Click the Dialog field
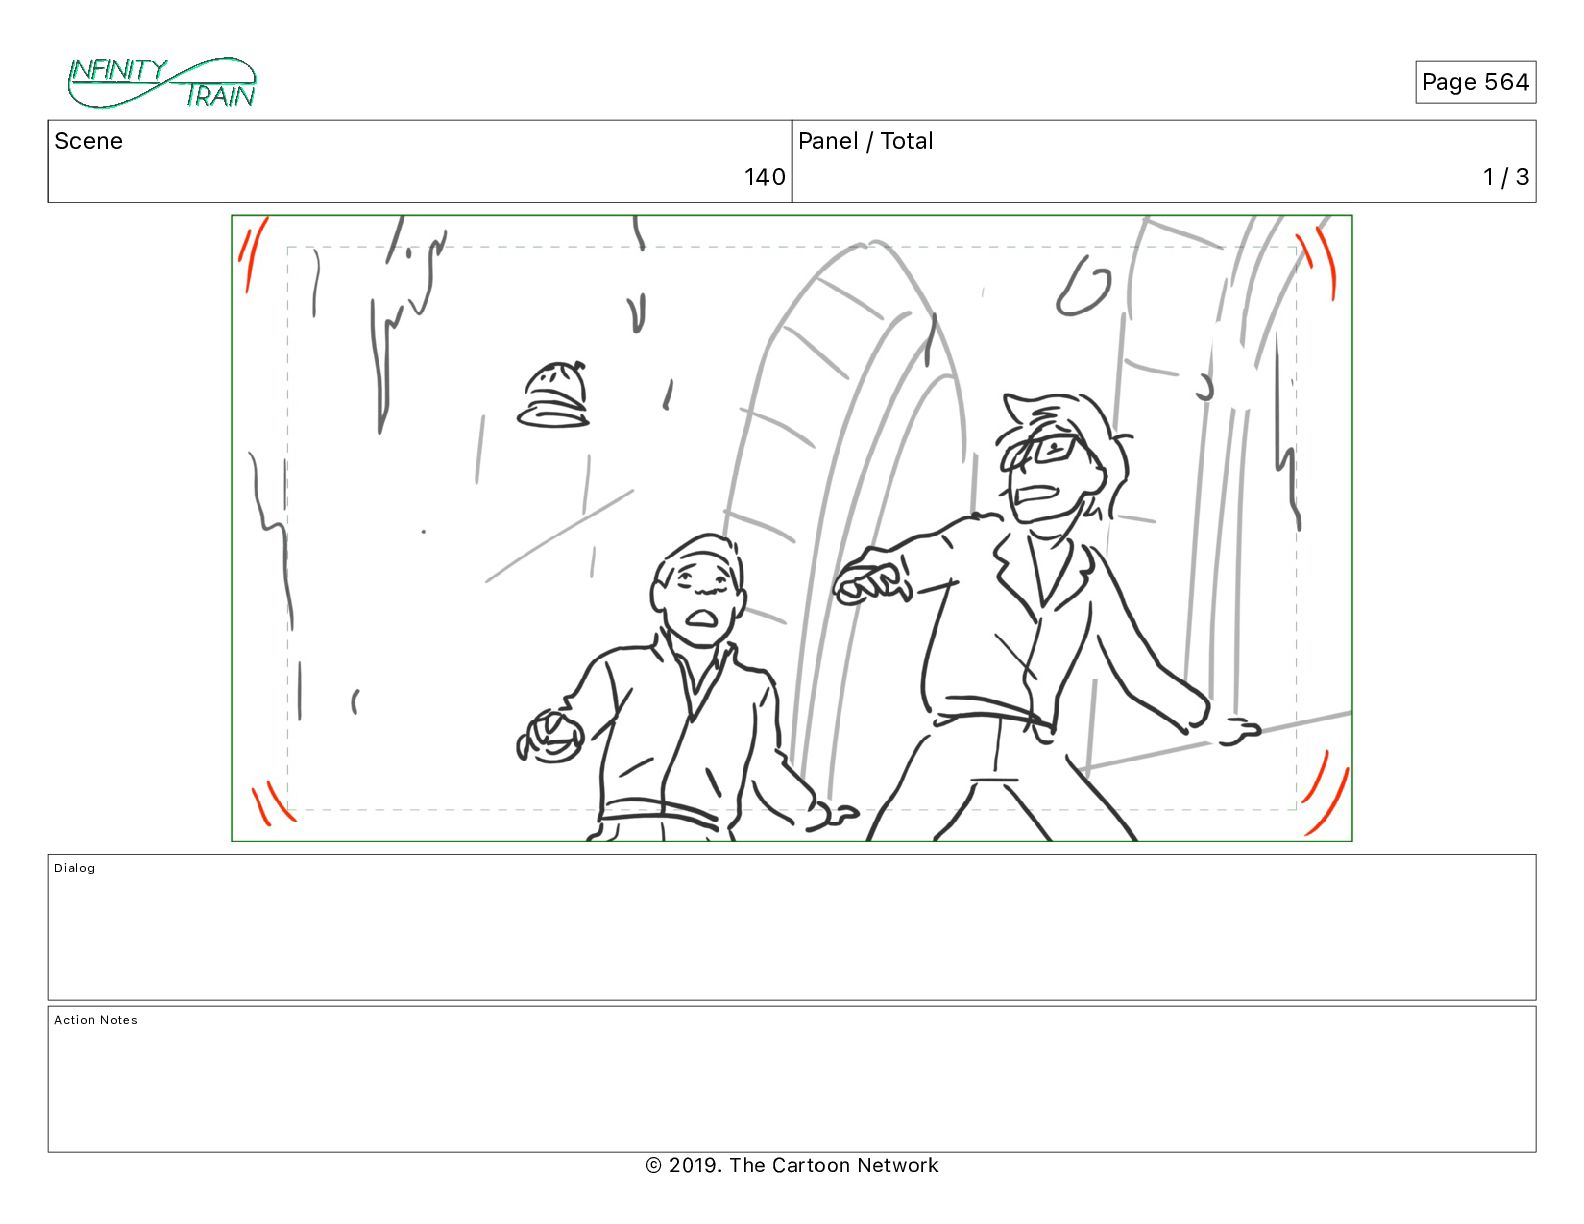 point(792,927)
